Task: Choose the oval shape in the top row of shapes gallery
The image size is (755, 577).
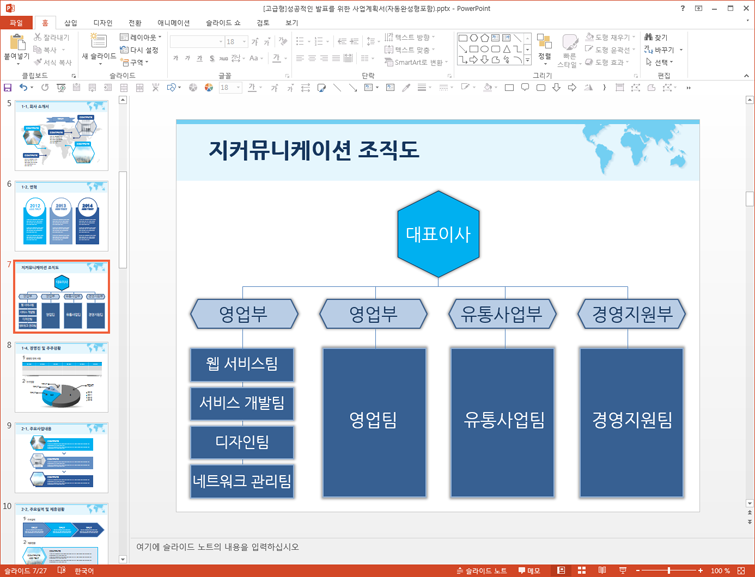Action: [x=474, y=38]
